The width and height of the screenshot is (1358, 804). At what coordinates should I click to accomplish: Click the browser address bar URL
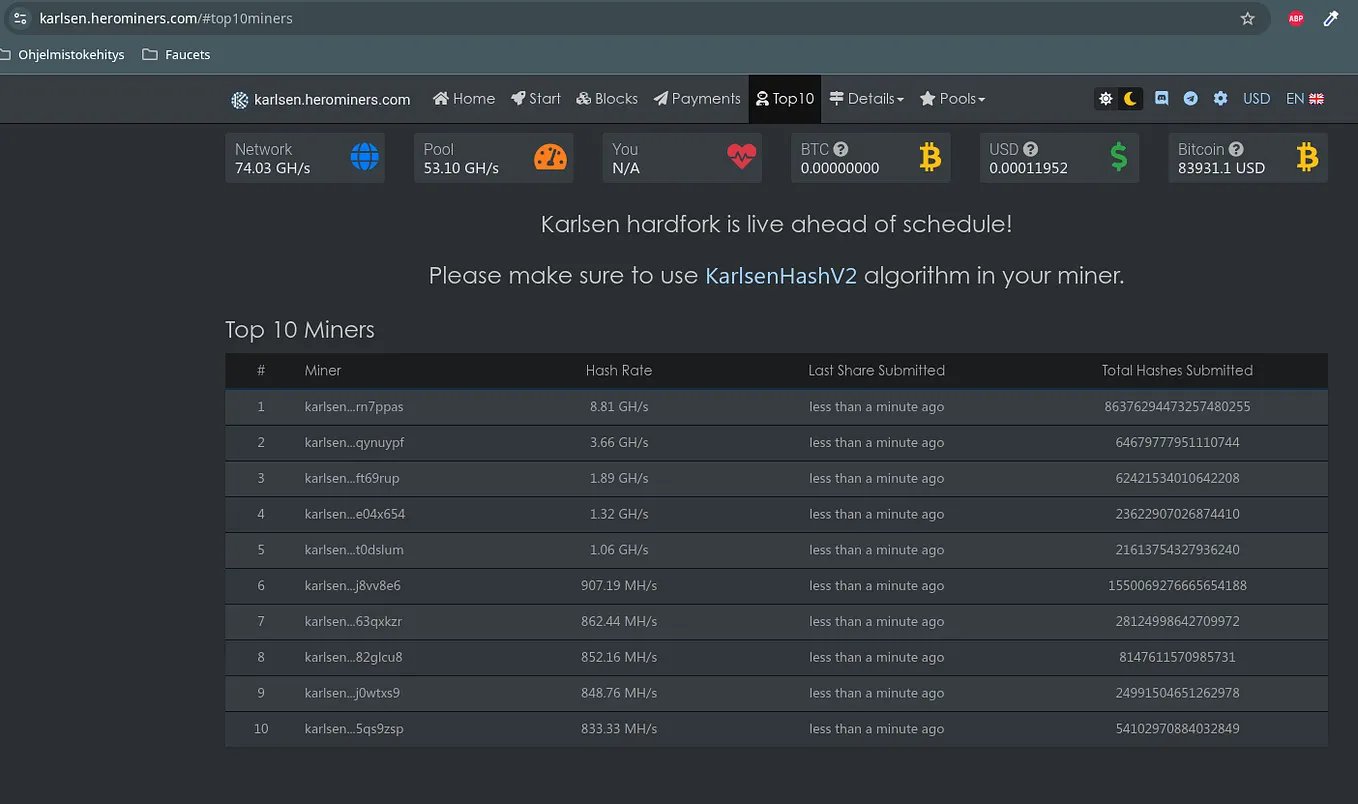pos(166,18)
